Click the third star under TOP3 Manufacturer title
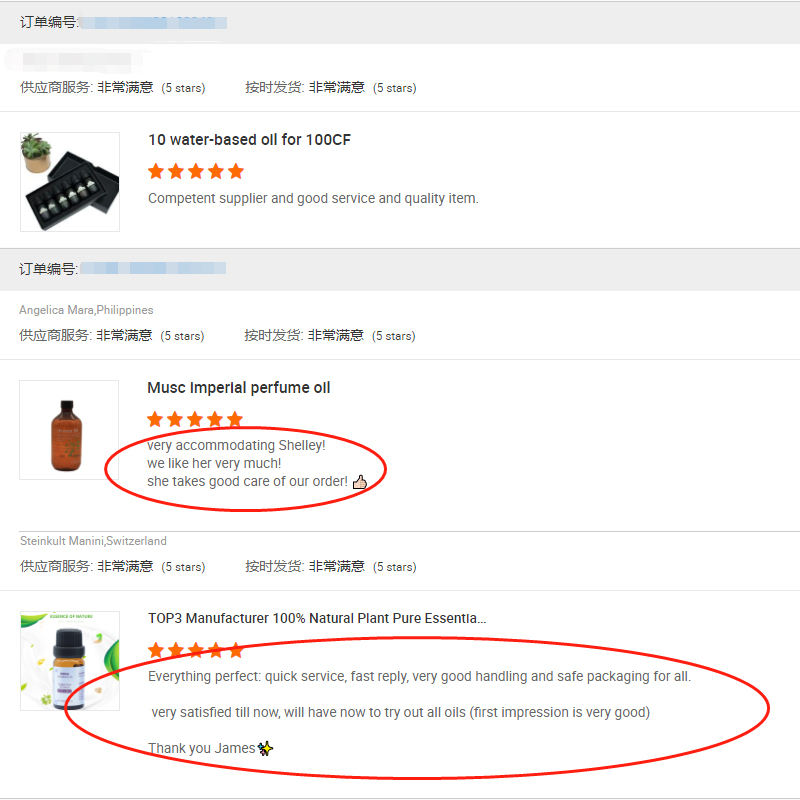The image size is (800, 800). [x=196, y=650]
